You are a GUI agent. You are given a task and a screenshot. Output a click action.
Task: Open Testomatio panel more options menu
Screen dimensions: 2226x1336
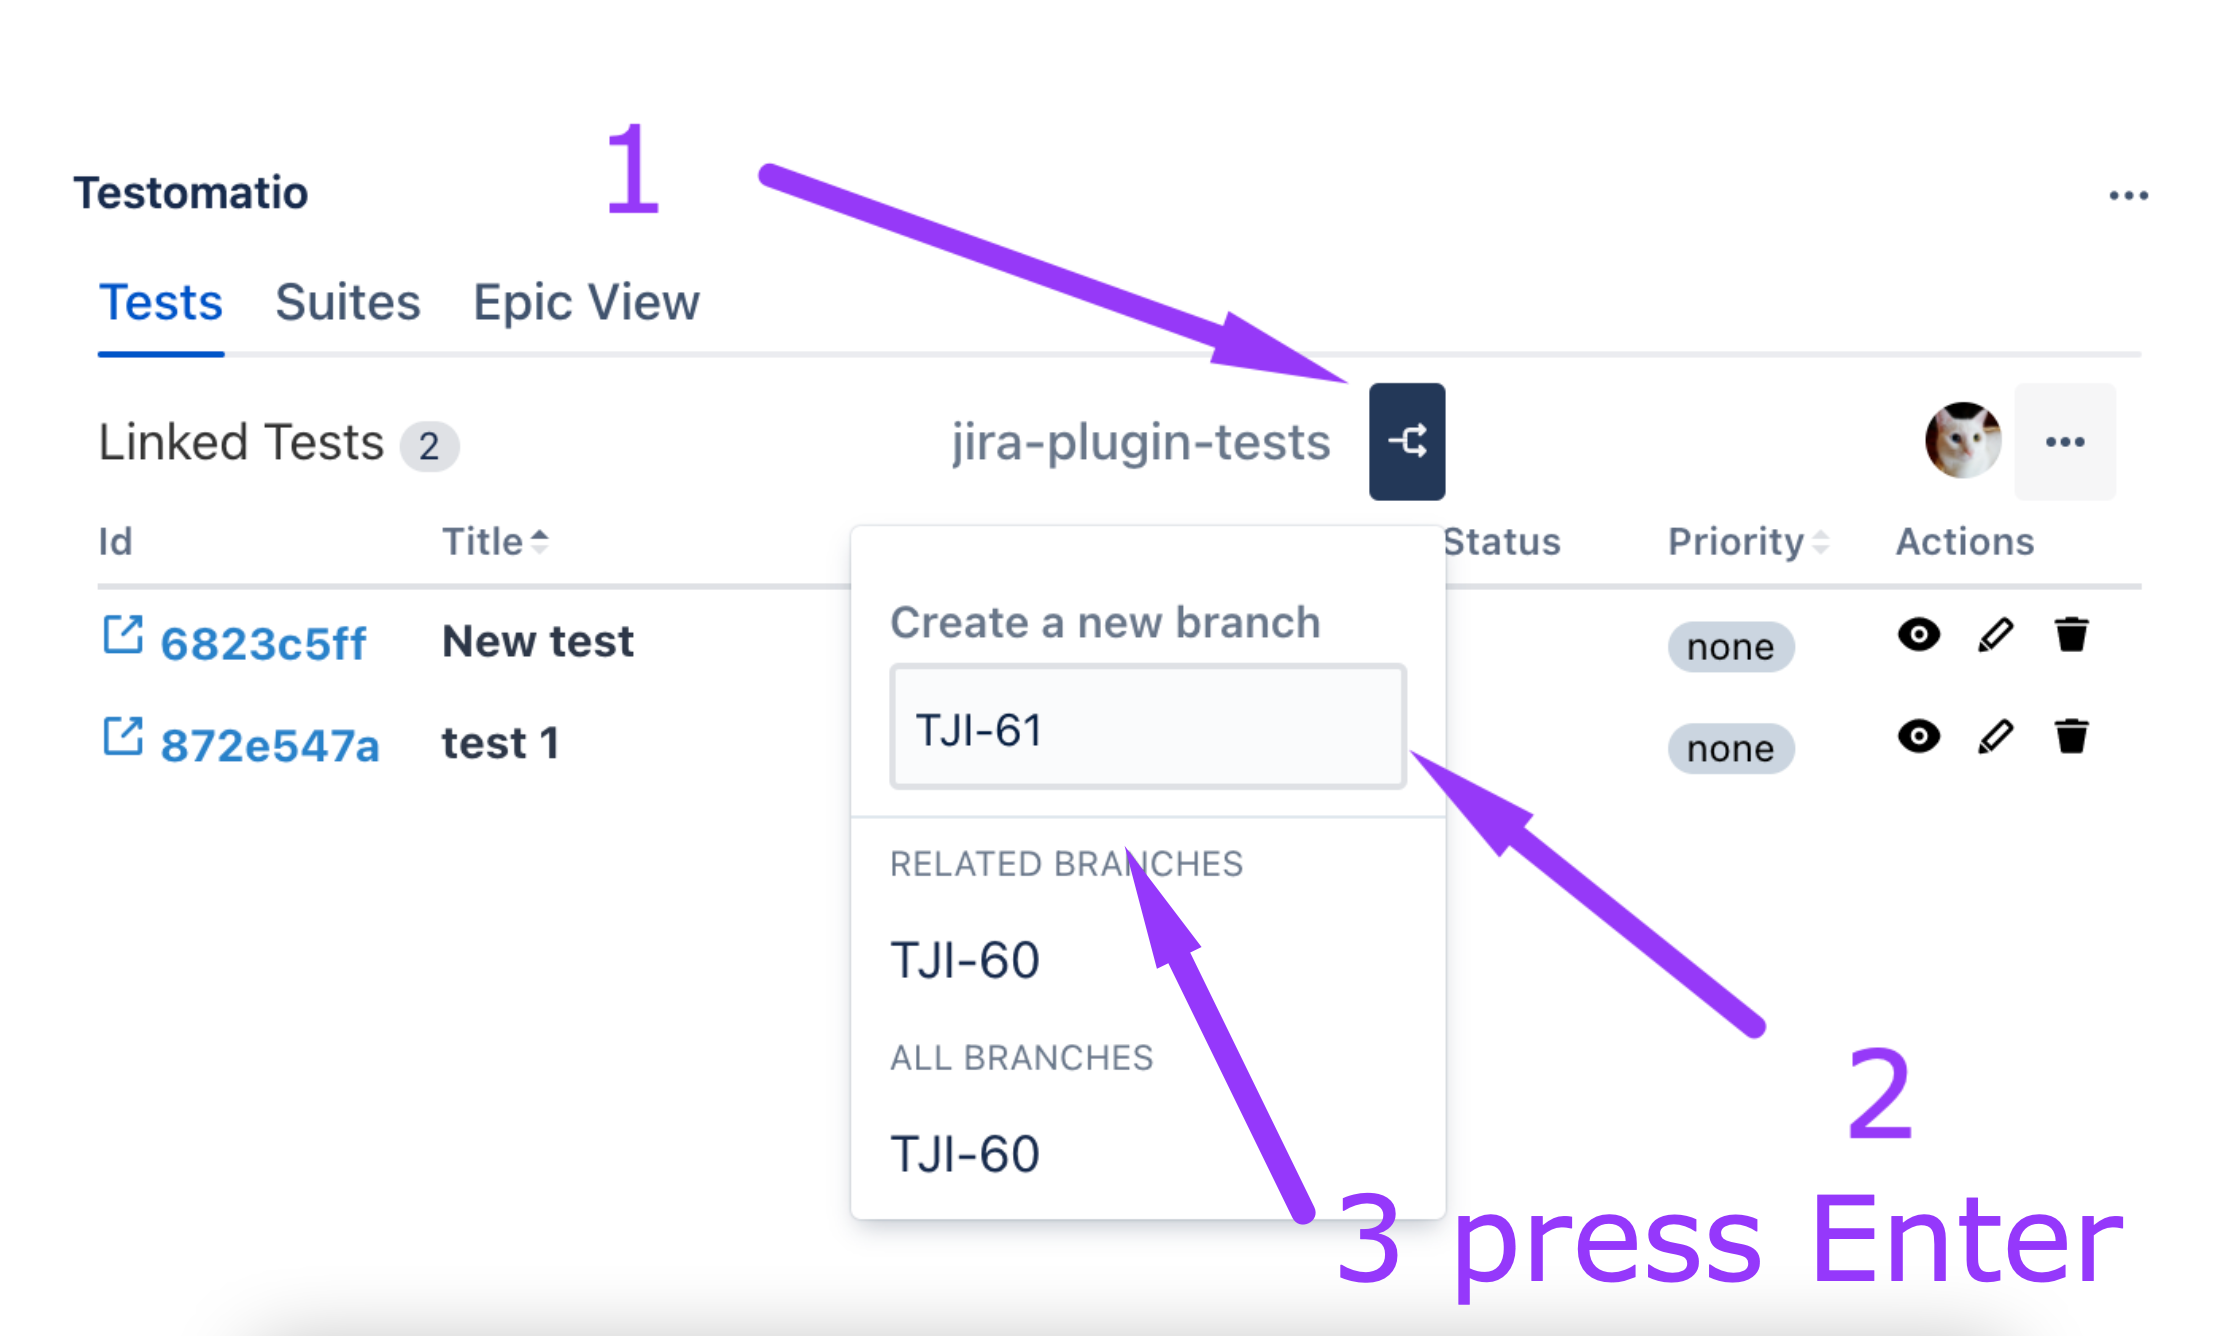[x=2128, y=195]
